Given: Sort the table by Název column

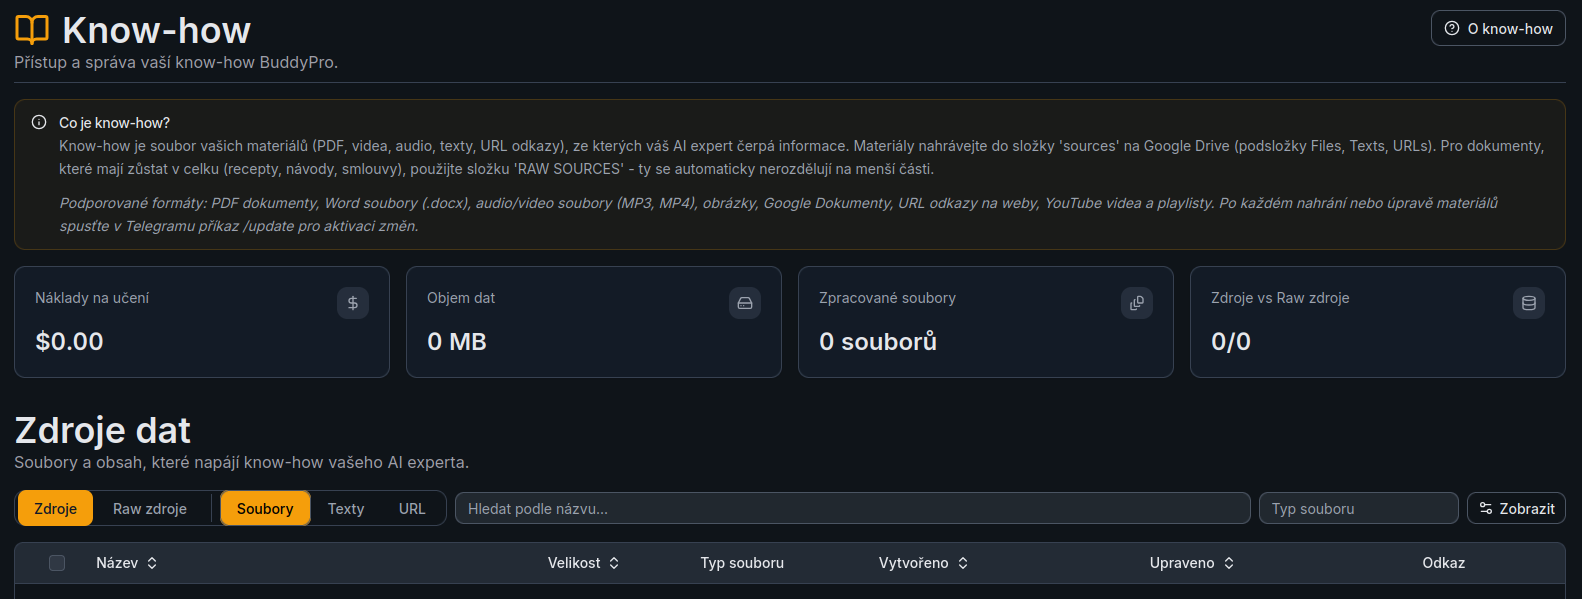Looking at the screenshot, I should [x=127, y=563].
